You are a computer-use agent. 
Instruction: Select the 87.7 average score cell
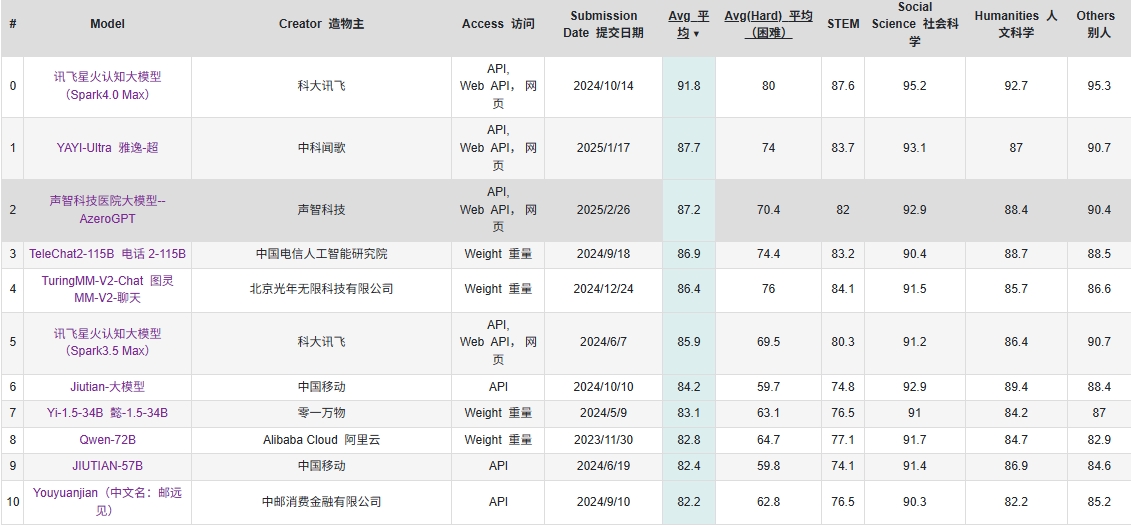[x=689, y=148]
